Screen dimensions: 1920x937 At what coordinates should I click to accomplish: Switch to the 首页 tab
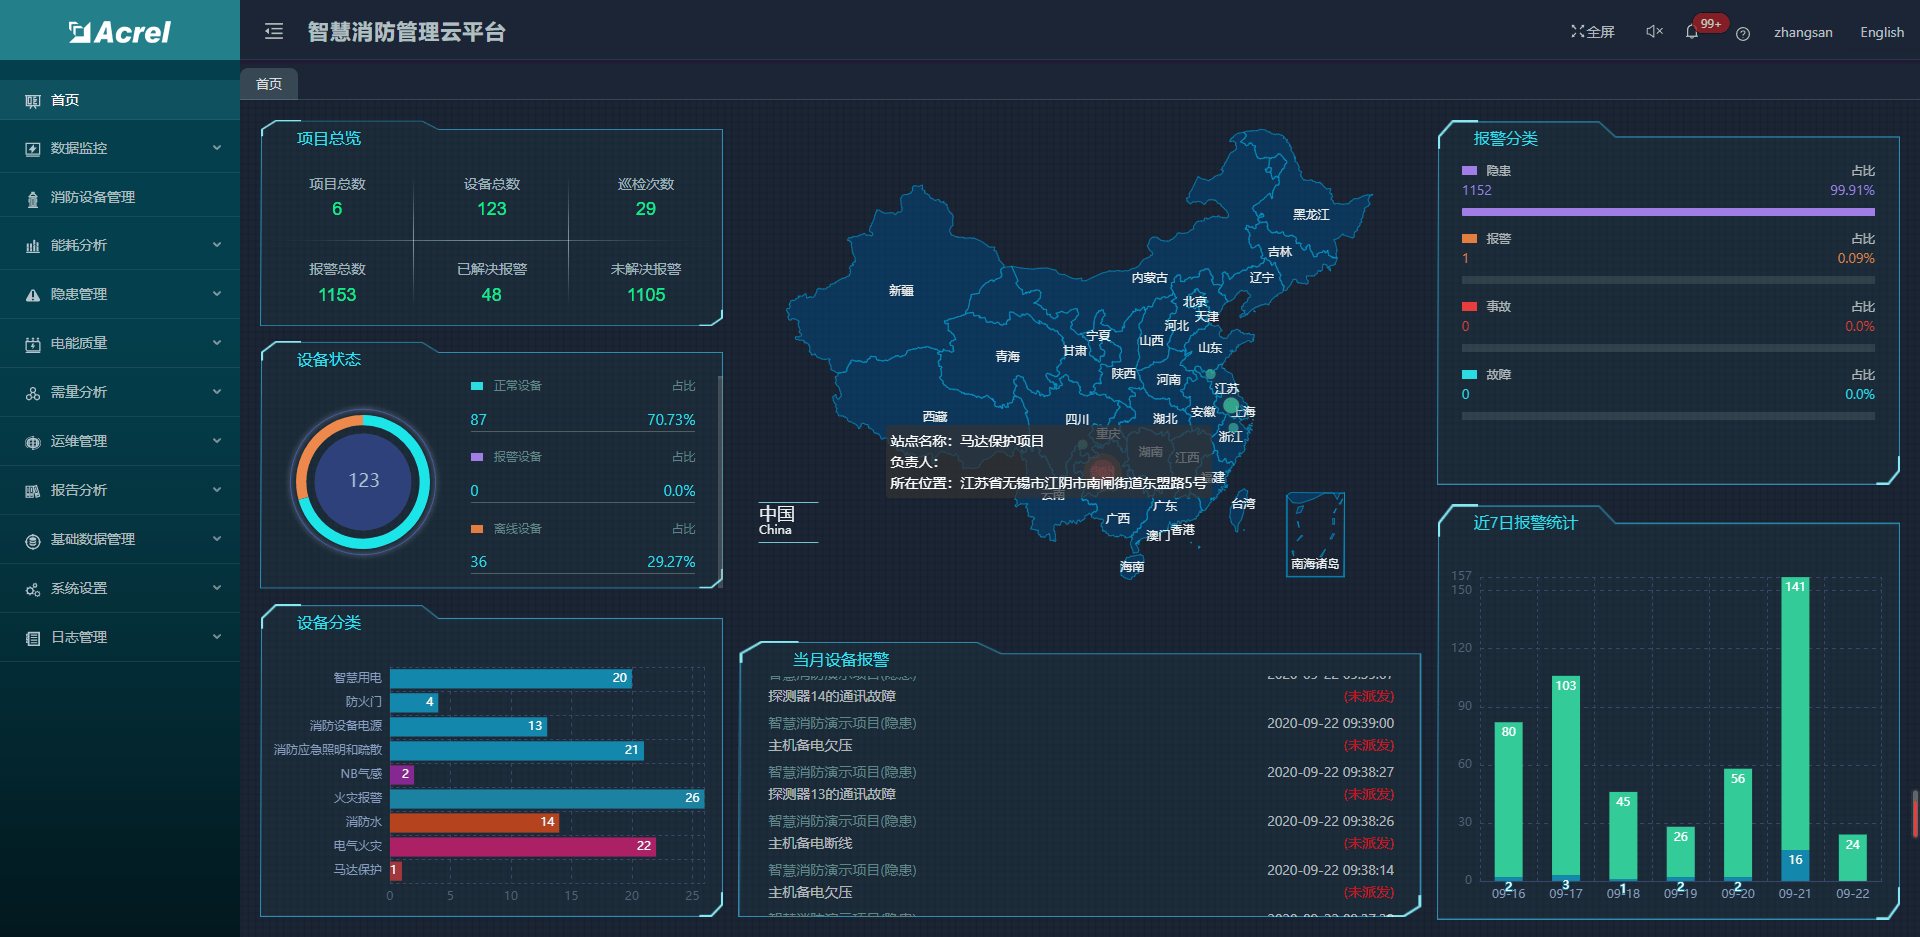click(x=268, y=84)
